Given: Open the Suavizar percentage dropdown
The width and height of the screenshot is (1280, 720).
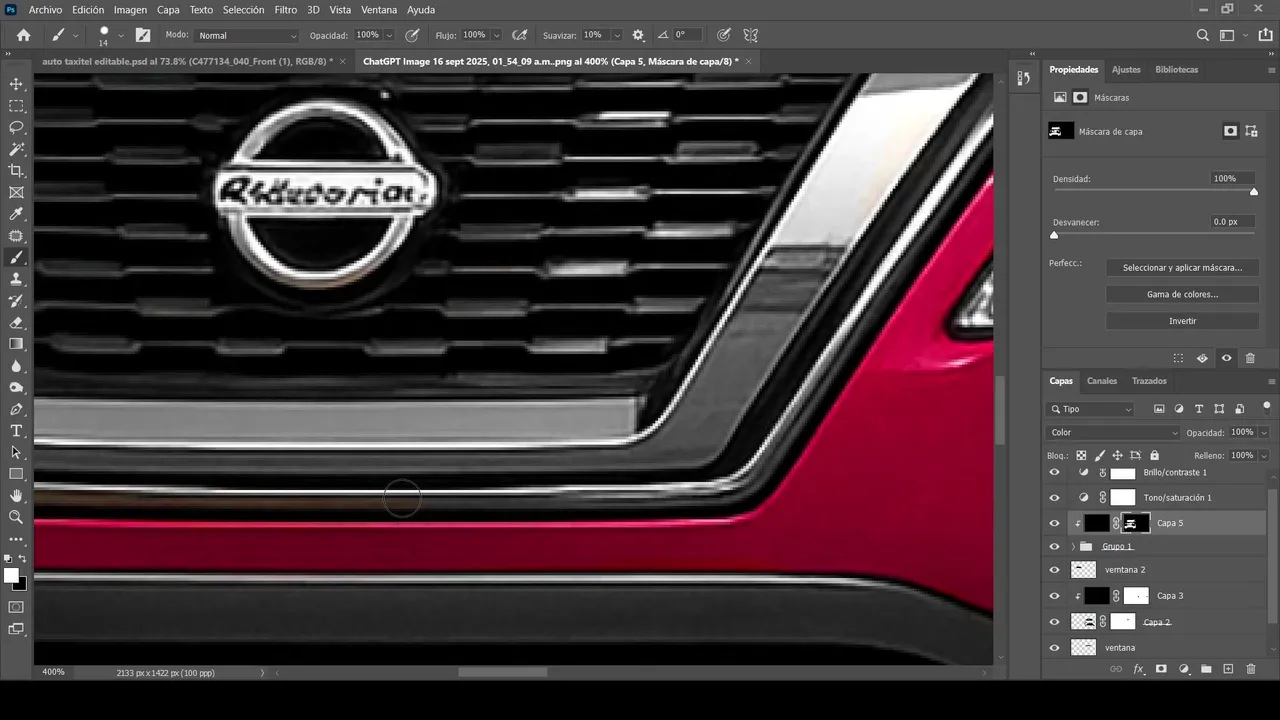Looking at the screenshot, I should (616, 35).
